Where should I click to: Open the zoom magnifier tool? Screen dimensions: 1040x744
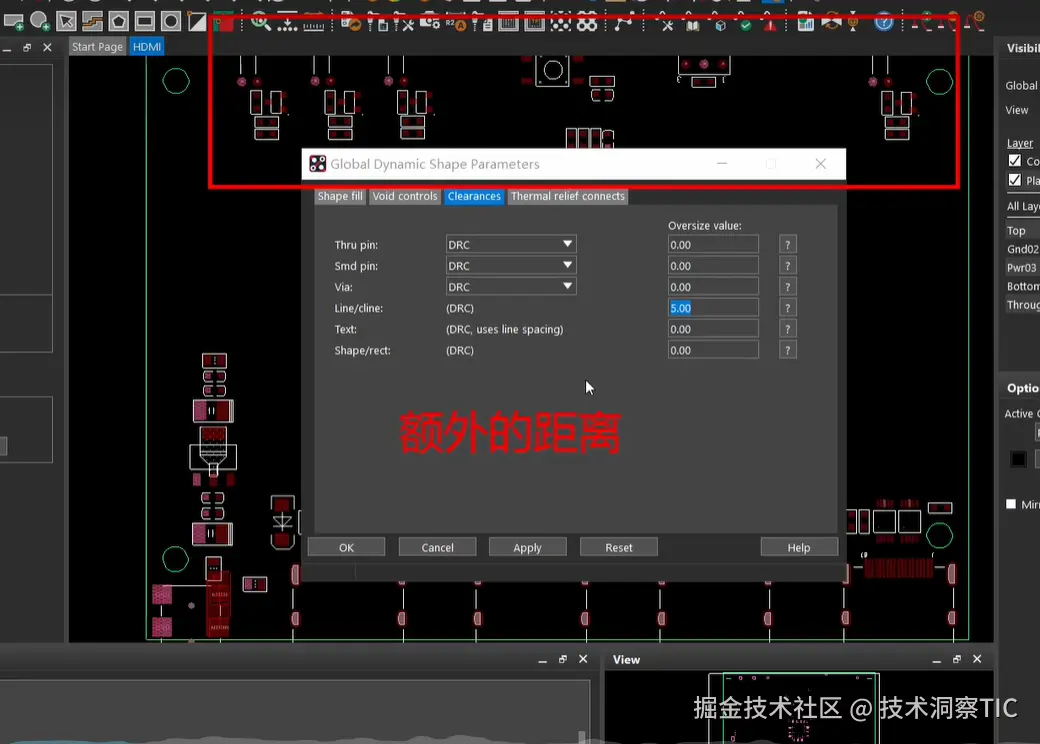click(x=261, y=23)
